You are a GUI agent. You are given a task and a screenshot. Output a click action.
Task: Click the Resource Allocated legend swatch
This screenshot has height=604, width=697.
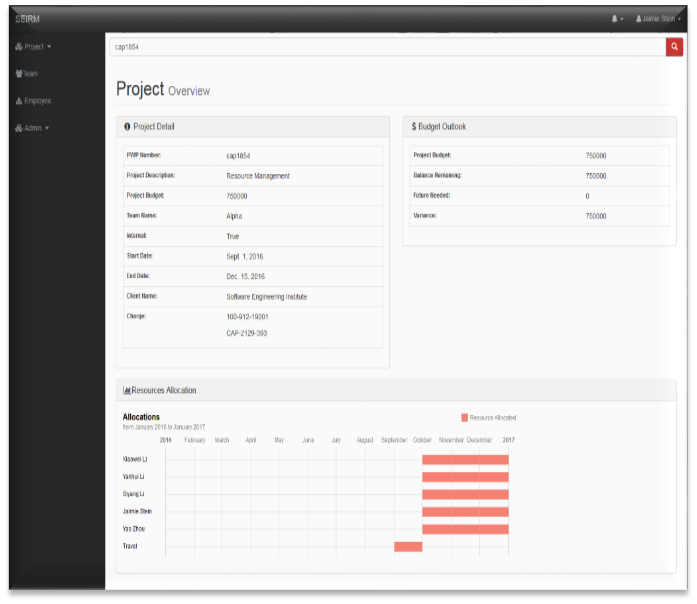click(x=465, y=418)
